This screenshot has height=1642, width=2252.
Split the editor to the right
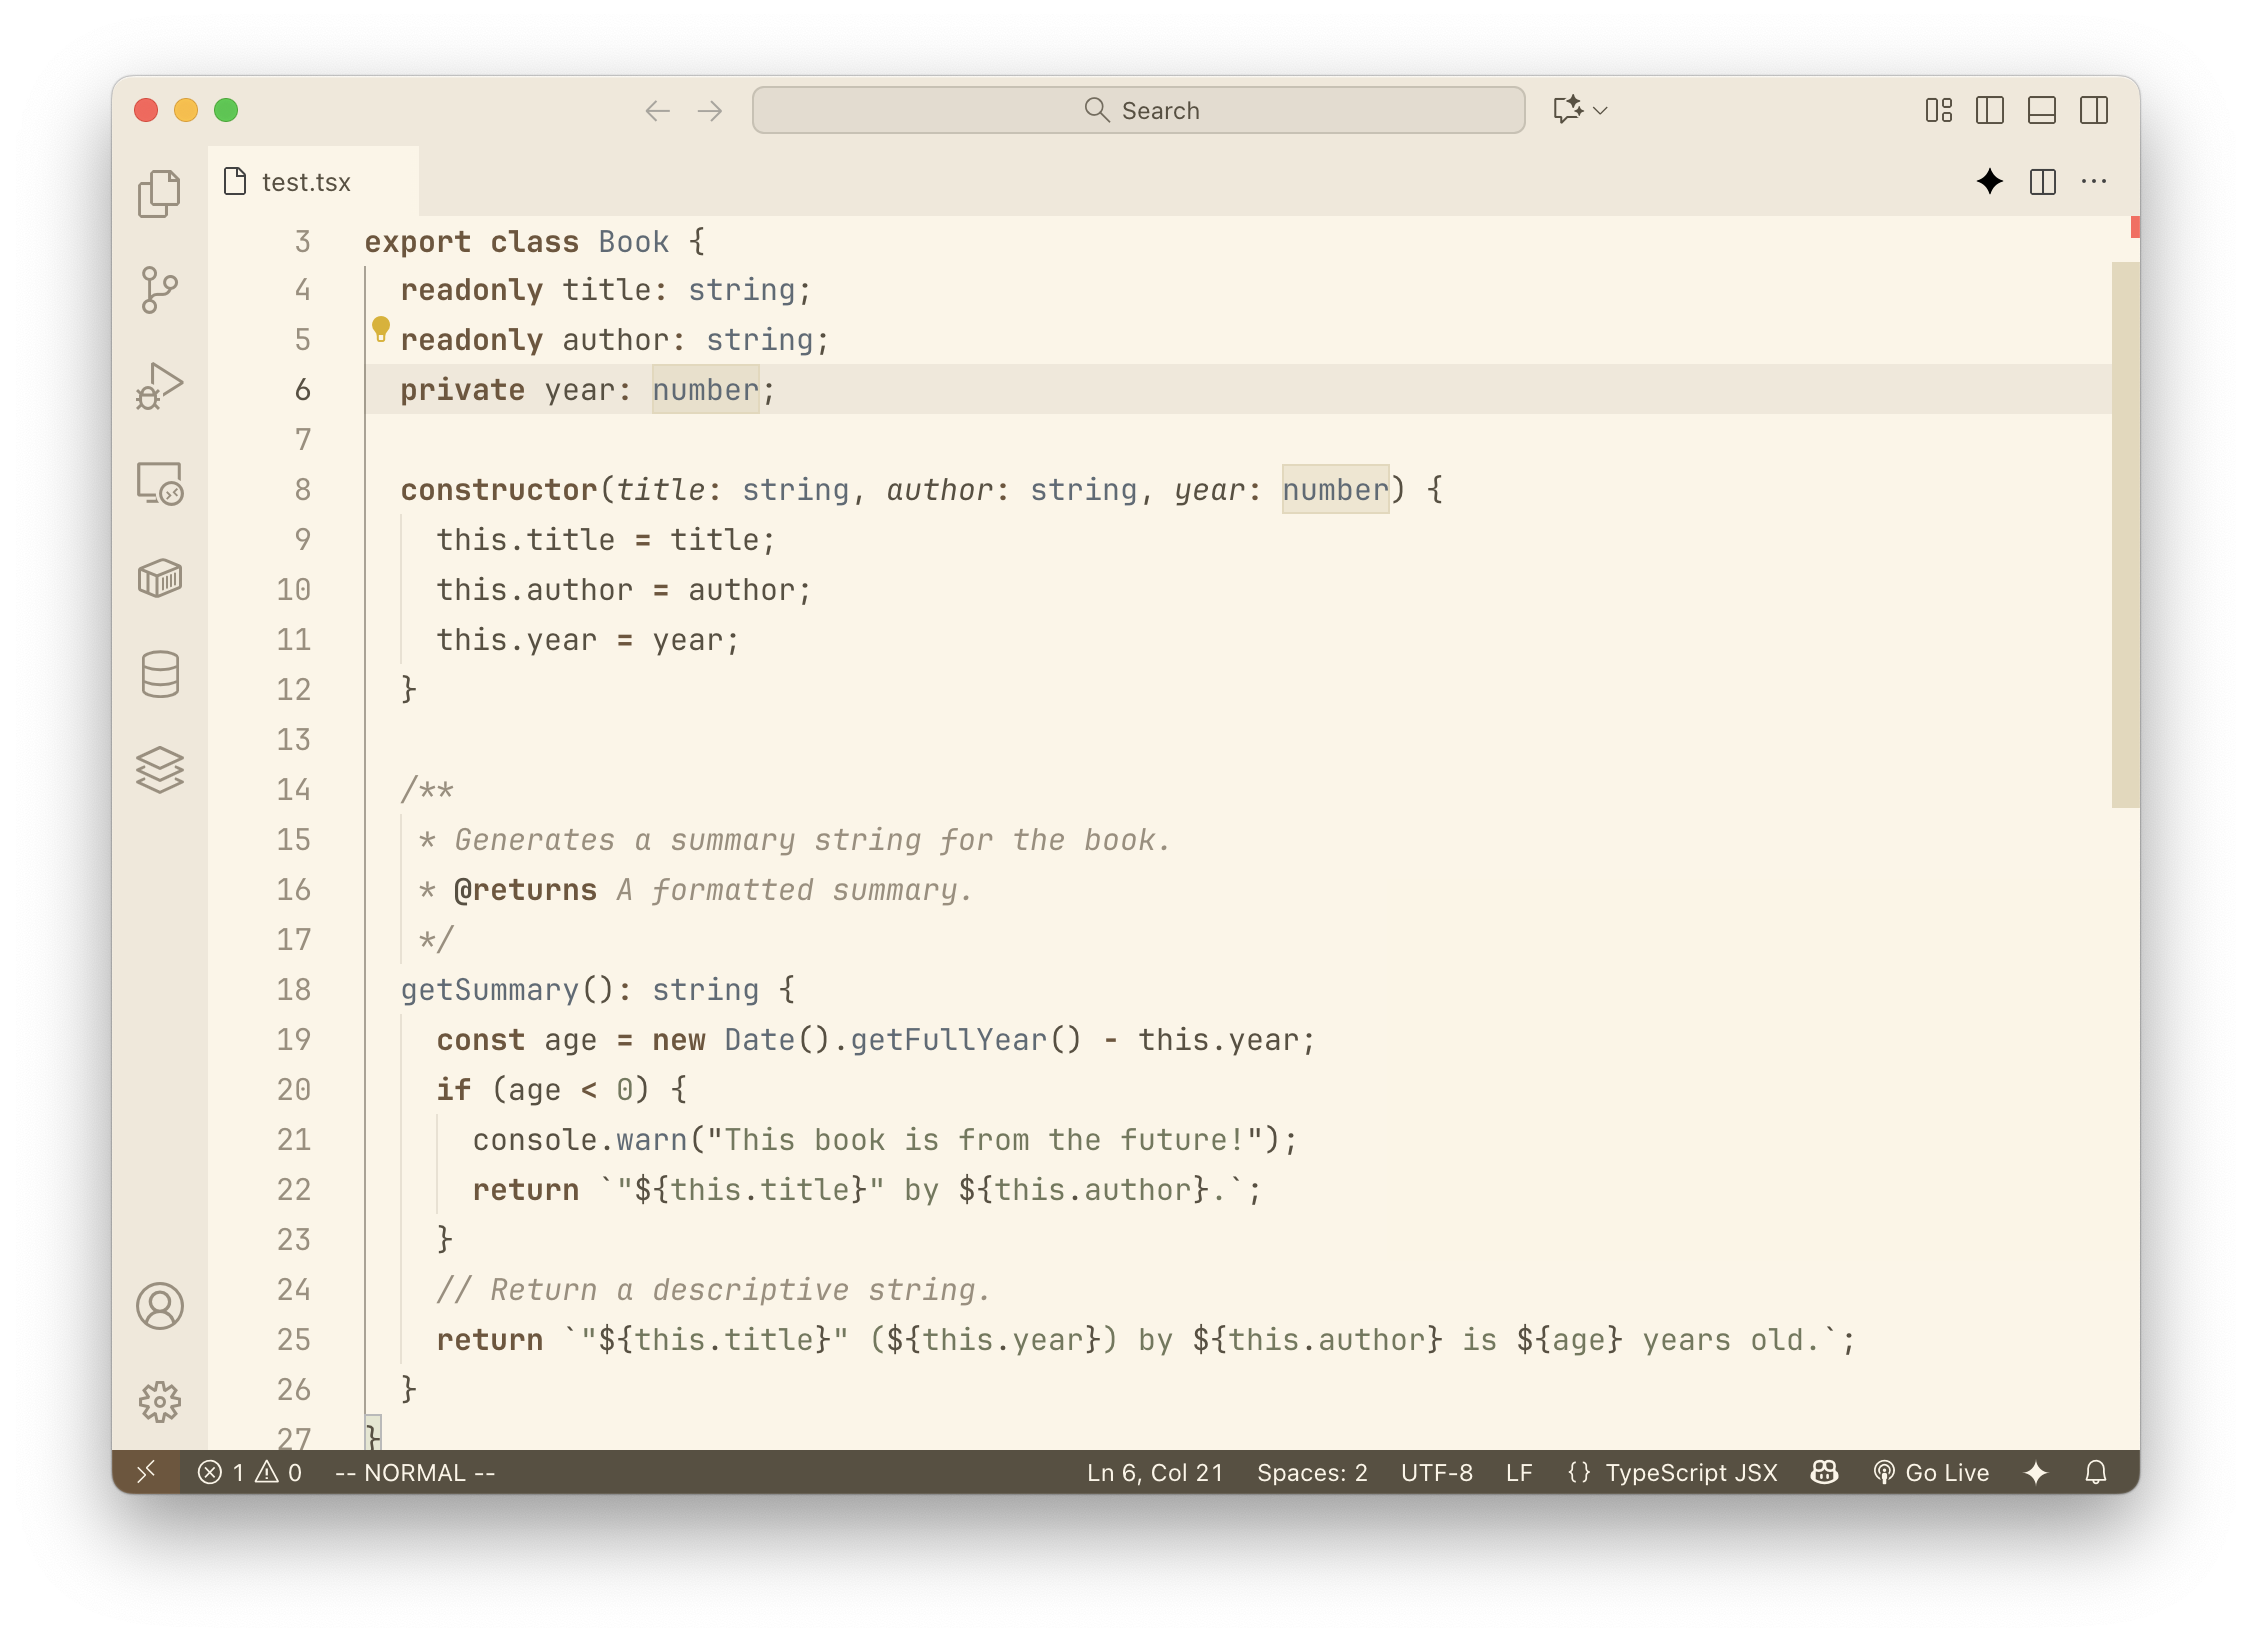point(2043,181)
